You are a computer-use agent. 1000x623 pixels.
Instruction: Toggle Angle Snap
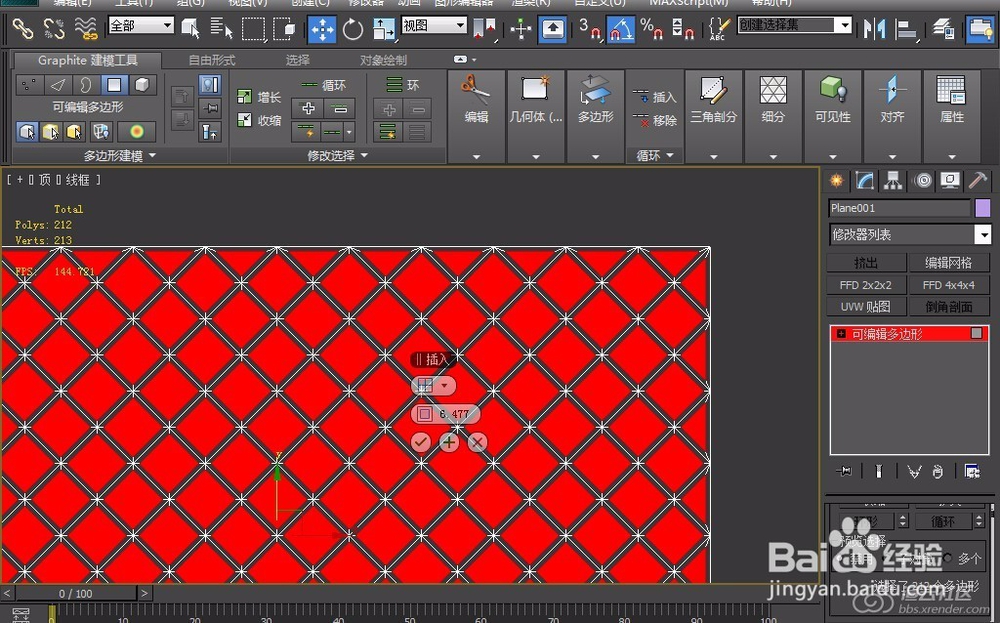(x=620, y=29)
